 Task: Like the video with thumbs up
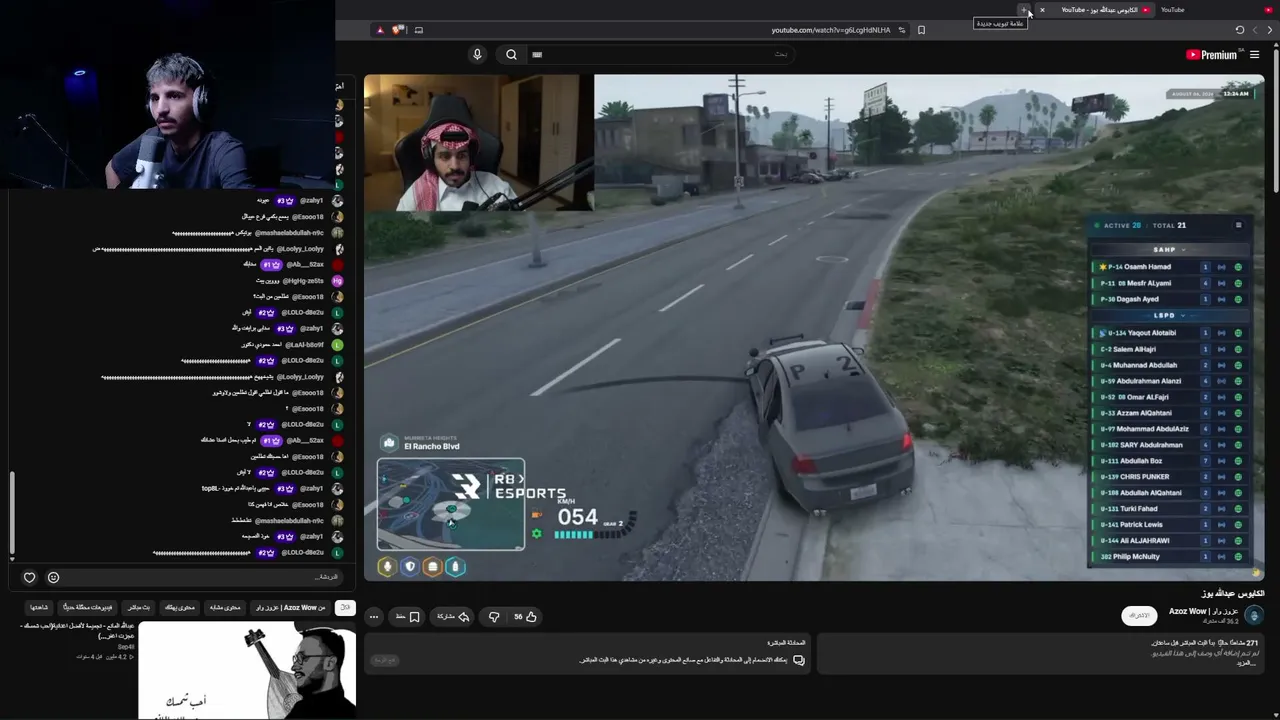(x=525, y=617)
